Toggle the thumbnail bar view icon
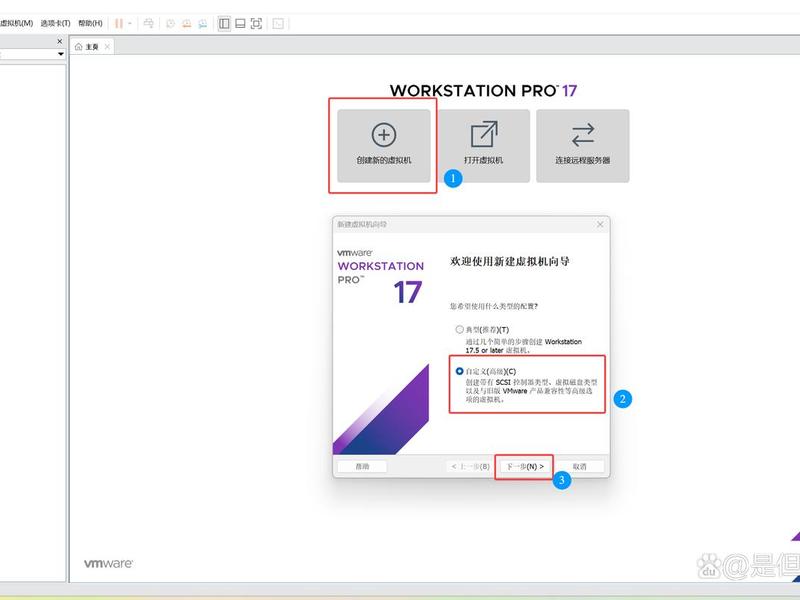This screenshot has width=800, height=600. (x=240, y=23)
